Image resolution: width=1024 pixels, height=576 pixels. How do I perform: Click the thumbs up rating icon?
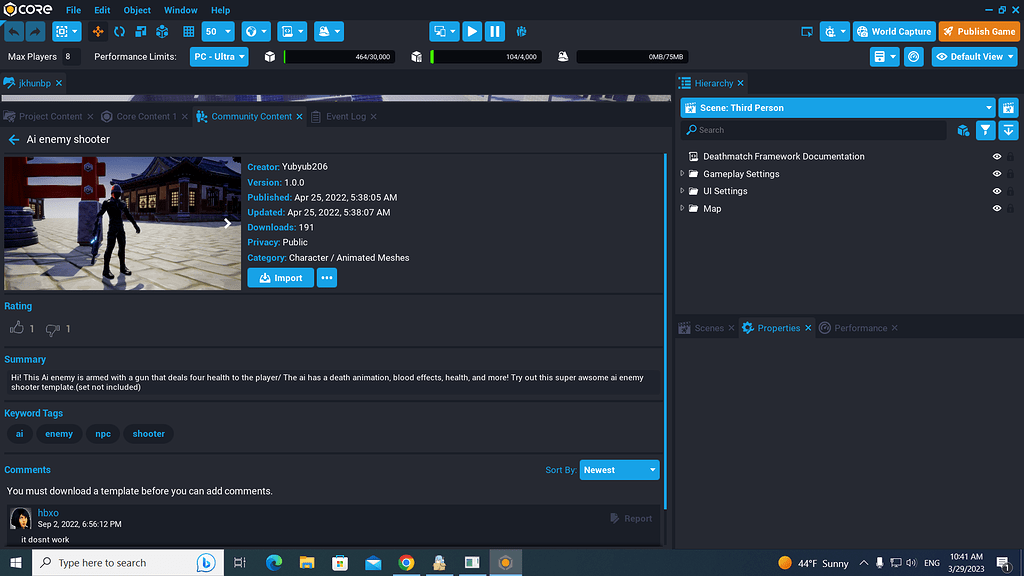pos(16,328)
